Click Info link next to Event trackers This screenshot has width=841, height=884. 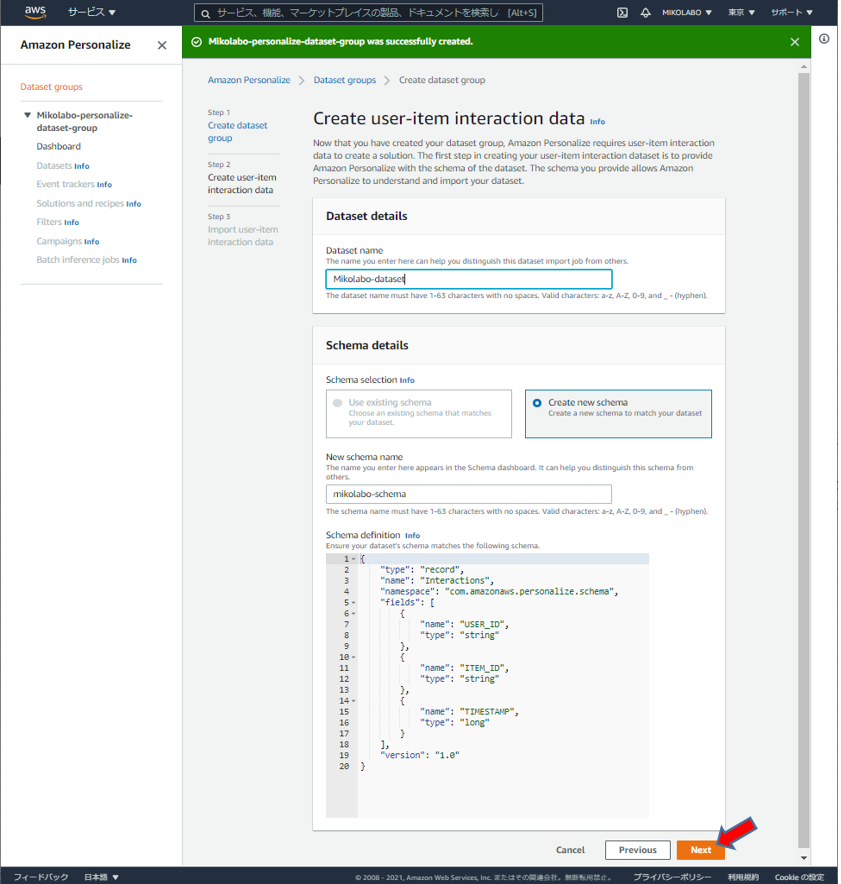pyautogui.click(x=104, y=185)
